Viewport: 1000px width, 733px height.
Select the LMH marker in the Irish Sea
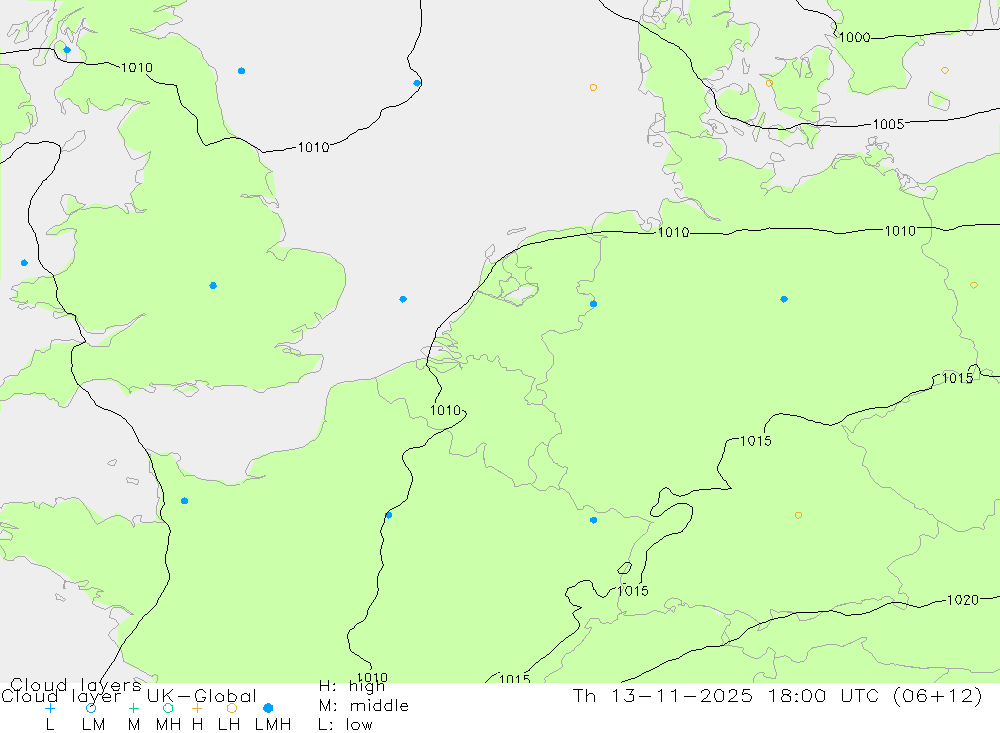pyautogui.click(x=24, y=263)
